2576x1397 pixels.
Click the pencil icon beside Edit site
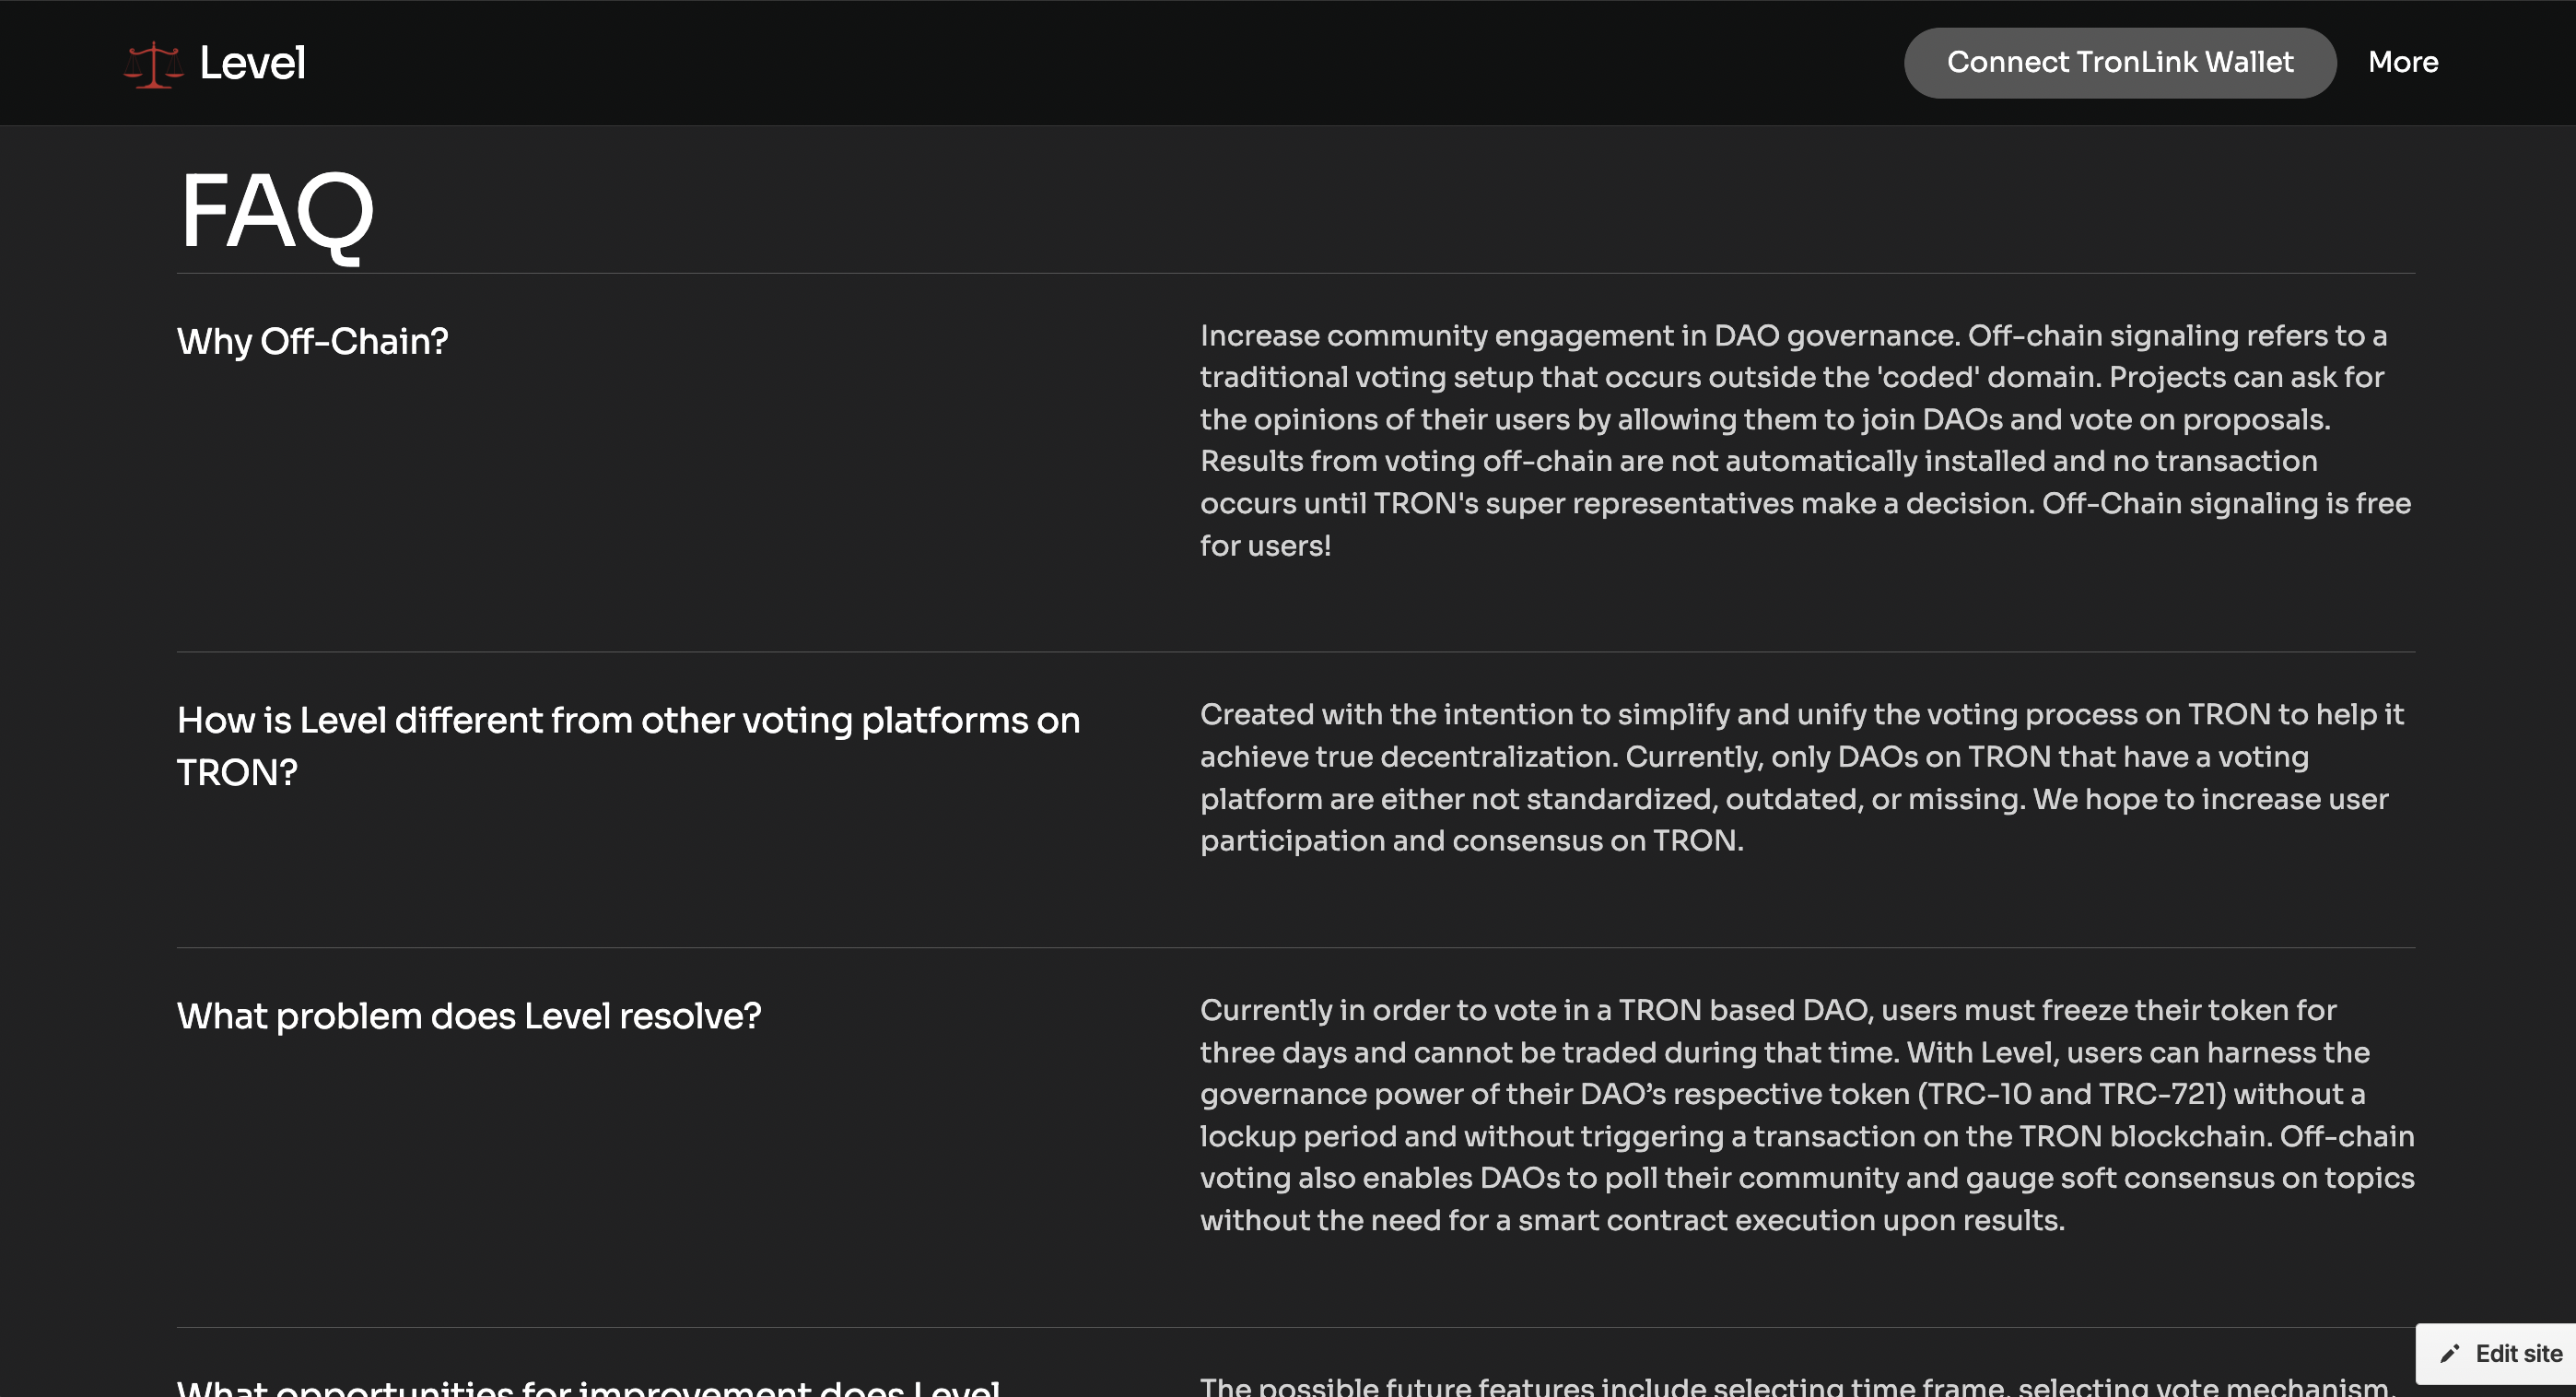point(2449,1354)
